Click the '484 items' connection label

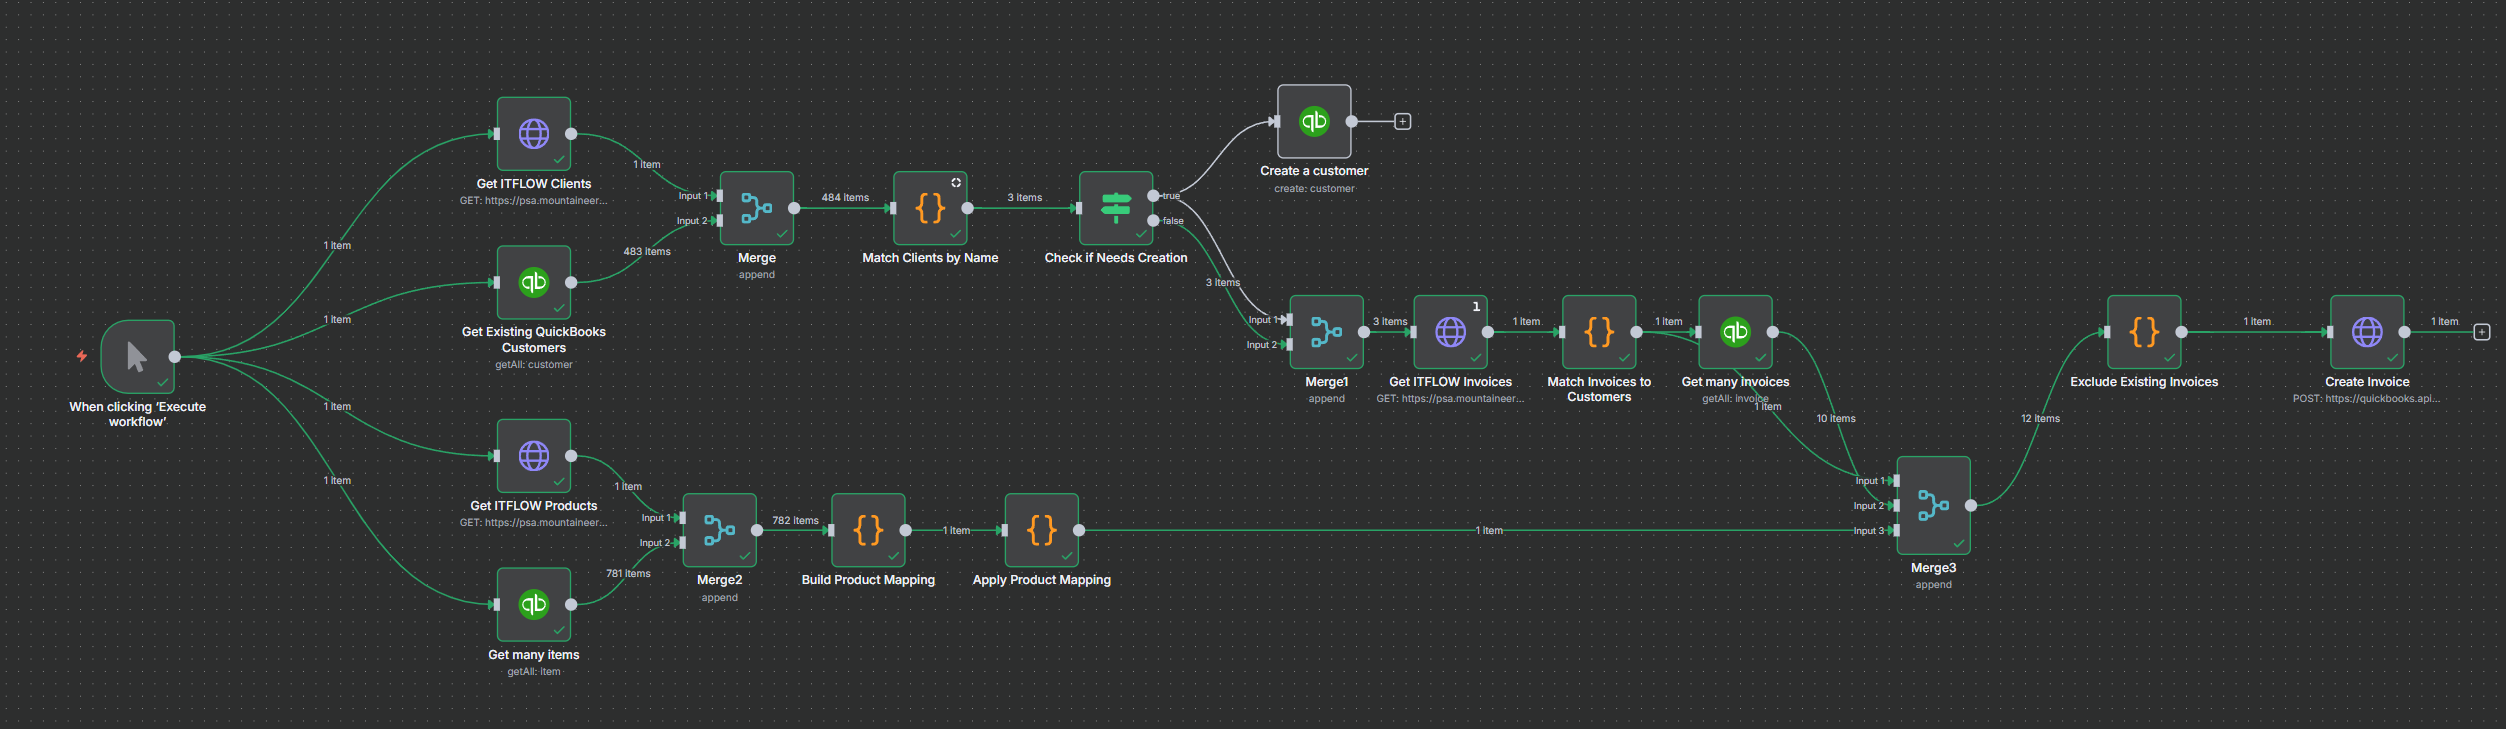click(845, 198)
